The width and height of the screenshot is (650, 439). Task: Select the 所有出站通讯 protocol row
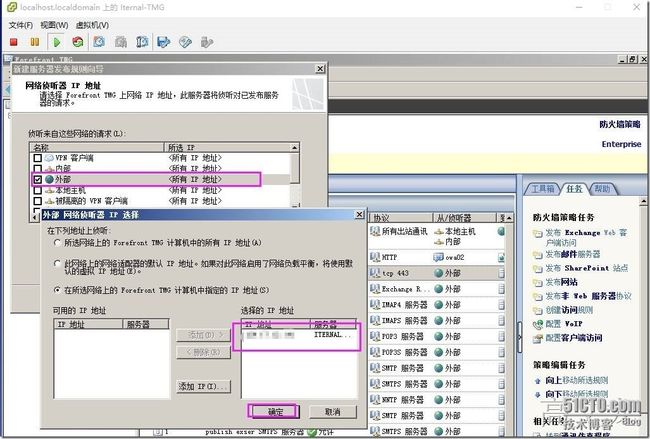437,236
